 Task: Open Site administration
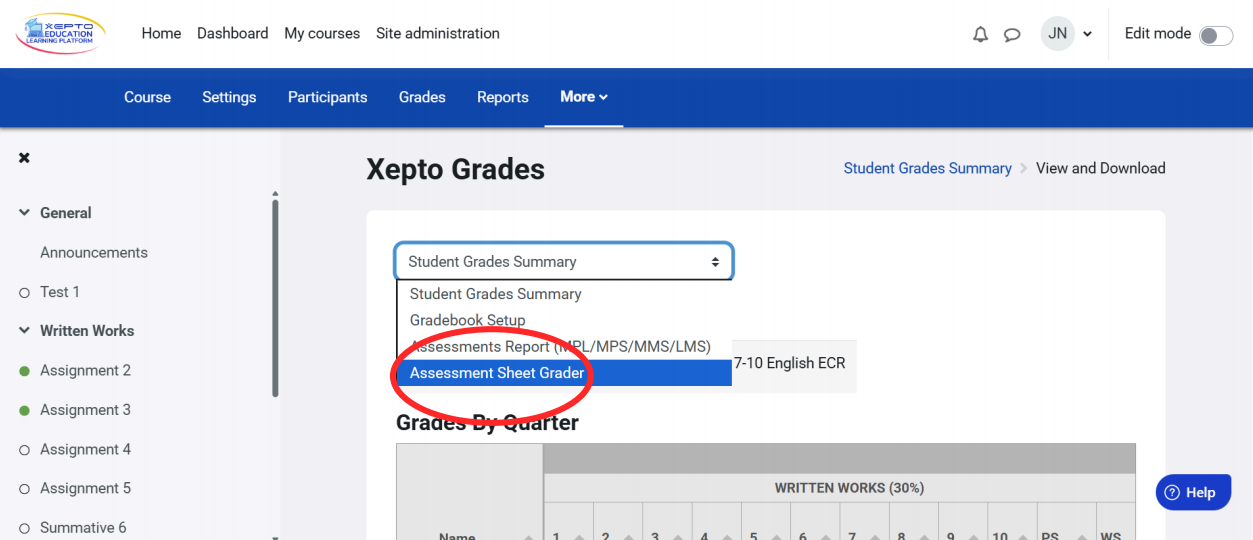click(x=438, y=33)
